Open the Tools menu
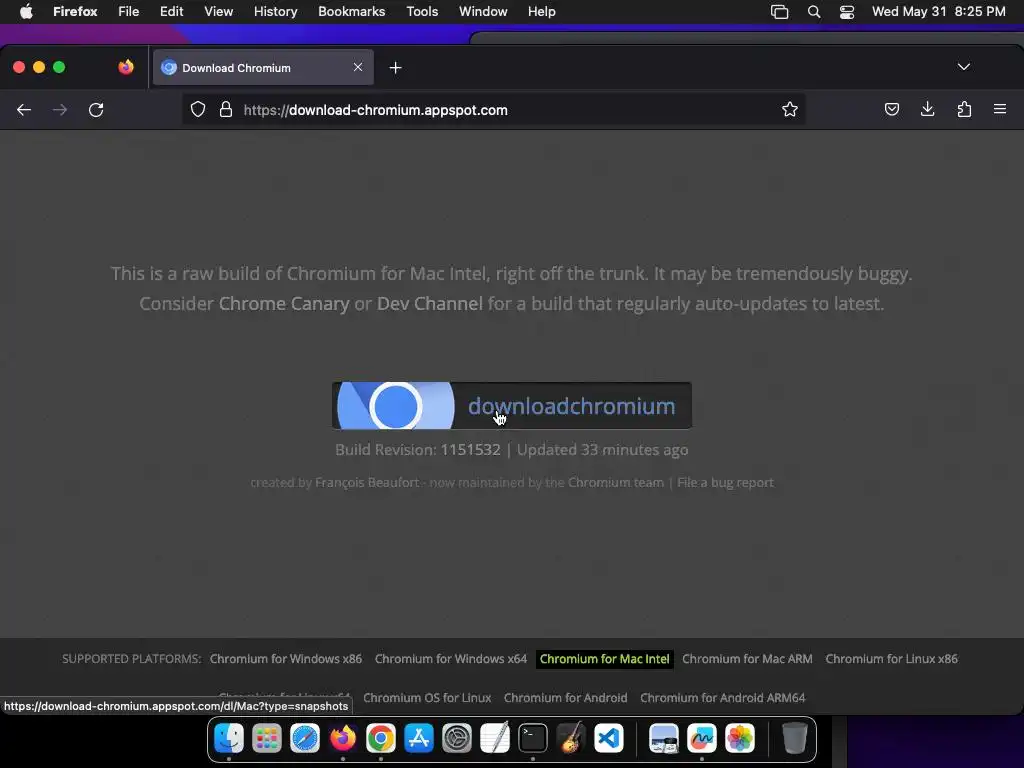 (x=422, y=12)
